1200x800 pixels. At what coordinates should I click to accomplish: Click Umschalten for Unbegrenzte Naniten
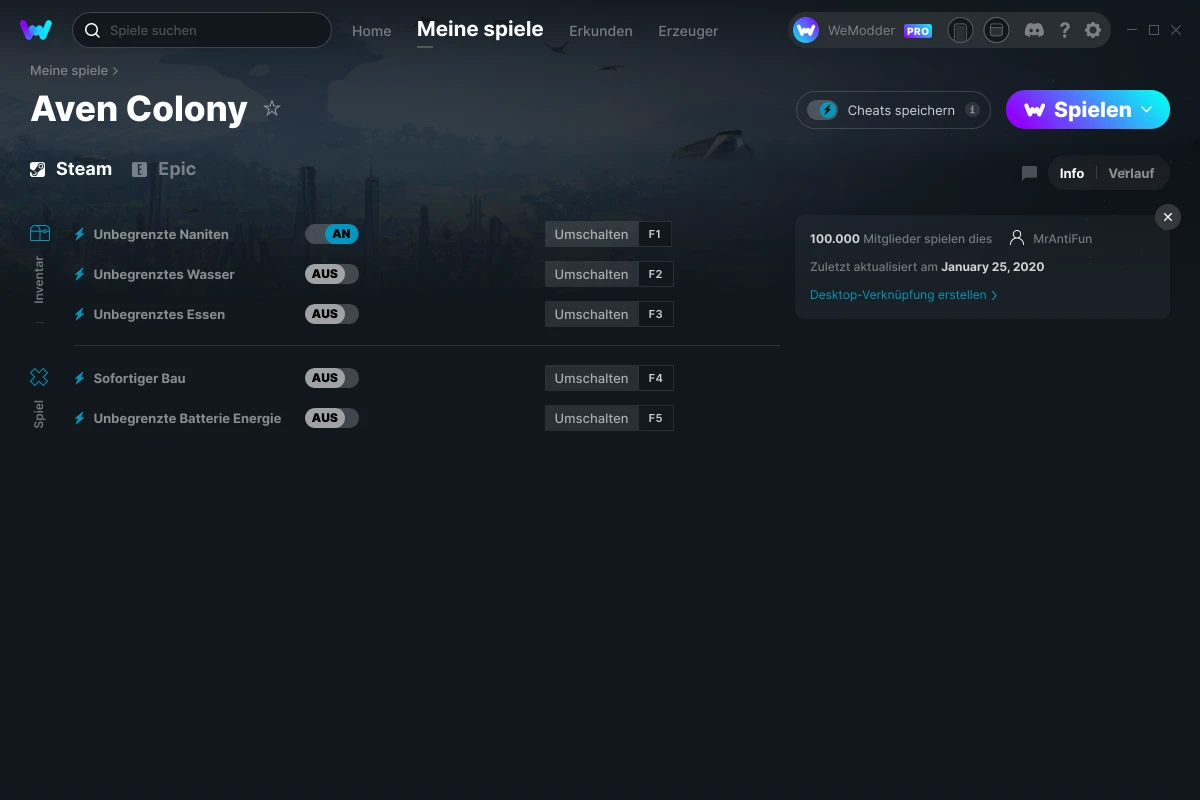tap(592, 234)
